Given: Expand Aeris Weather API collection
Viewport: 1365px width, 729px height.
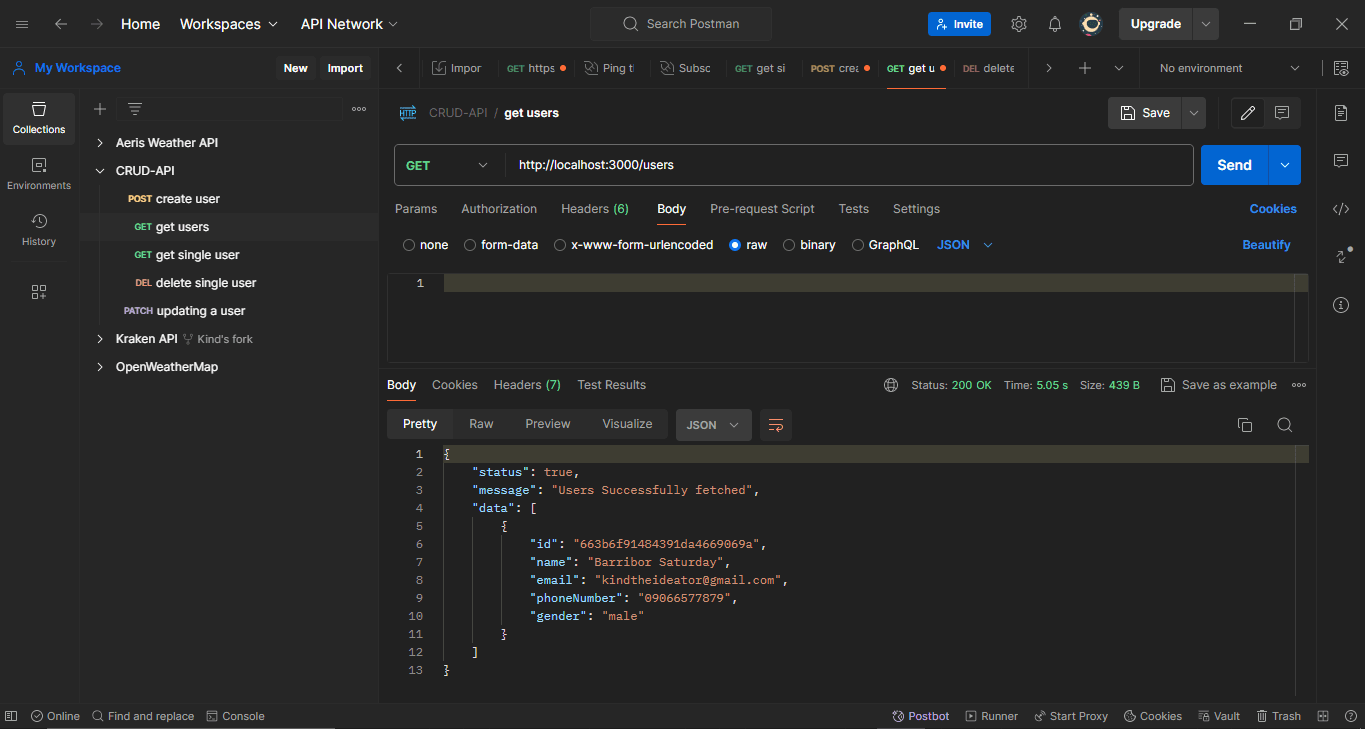Looking at the screenshot, I should (x=100, y=143).
